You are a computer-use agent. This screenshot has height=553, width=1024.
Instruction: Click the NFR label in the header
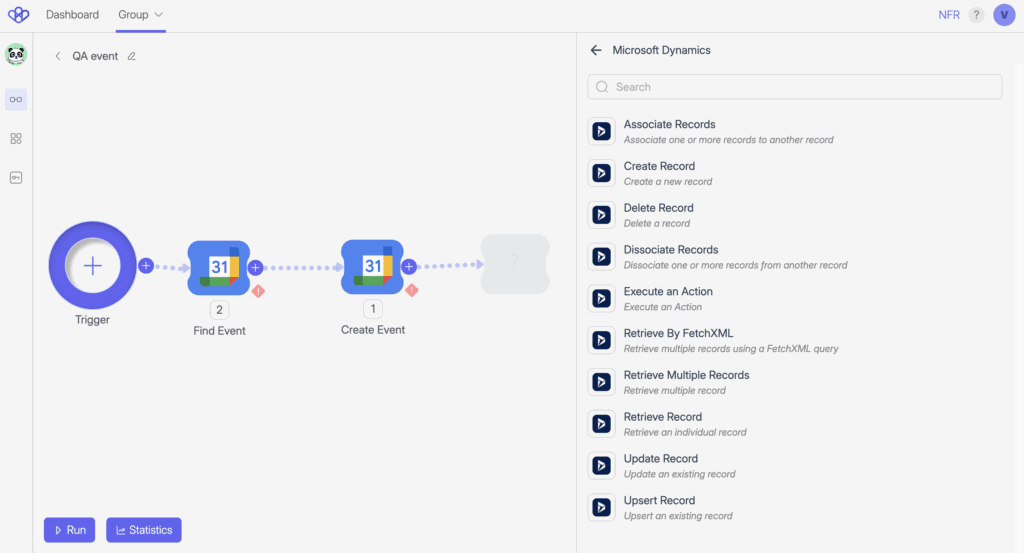[x=949, y=15]
